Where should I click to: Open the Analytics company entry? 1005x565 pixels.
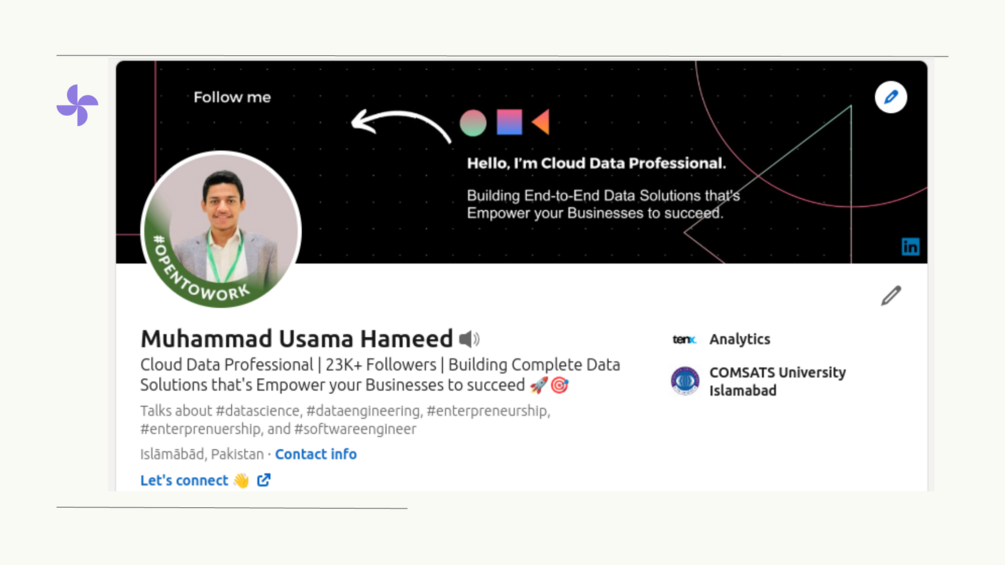(739, 339)
